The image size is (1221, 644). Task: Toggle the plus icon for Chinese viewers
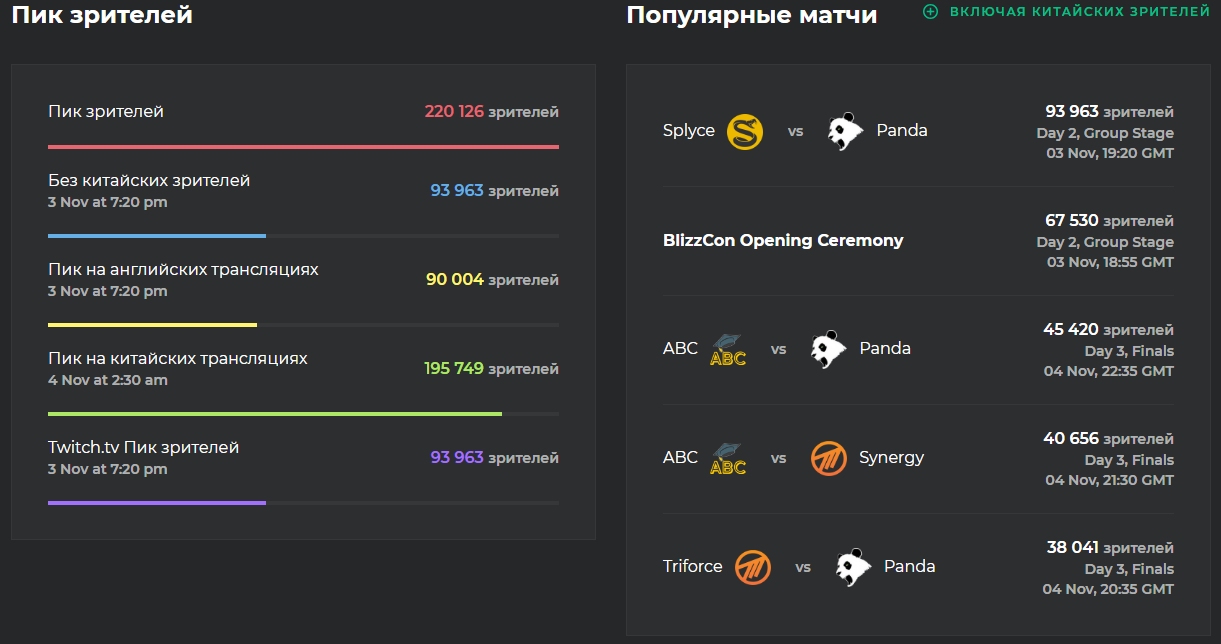pos(931,12)
